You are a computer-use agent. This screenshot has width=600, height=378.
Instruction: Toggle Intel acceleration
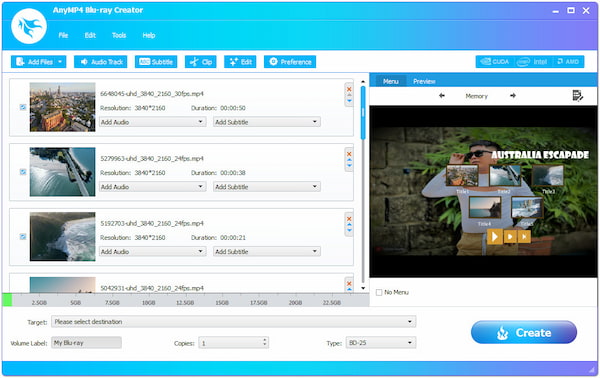tap(532, 62)
